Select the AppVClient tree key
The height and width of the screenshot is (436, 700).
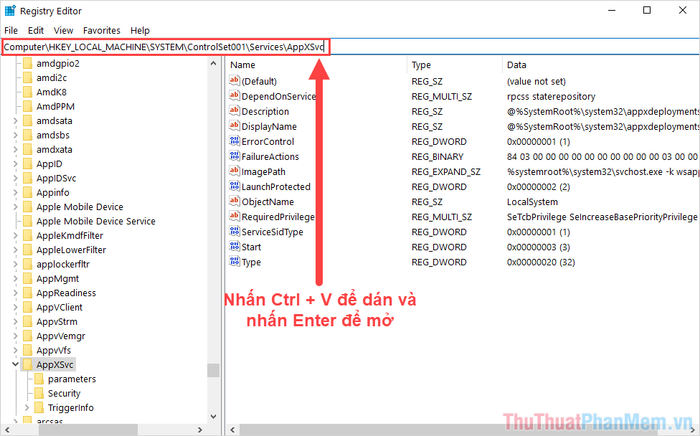point(59,307)
